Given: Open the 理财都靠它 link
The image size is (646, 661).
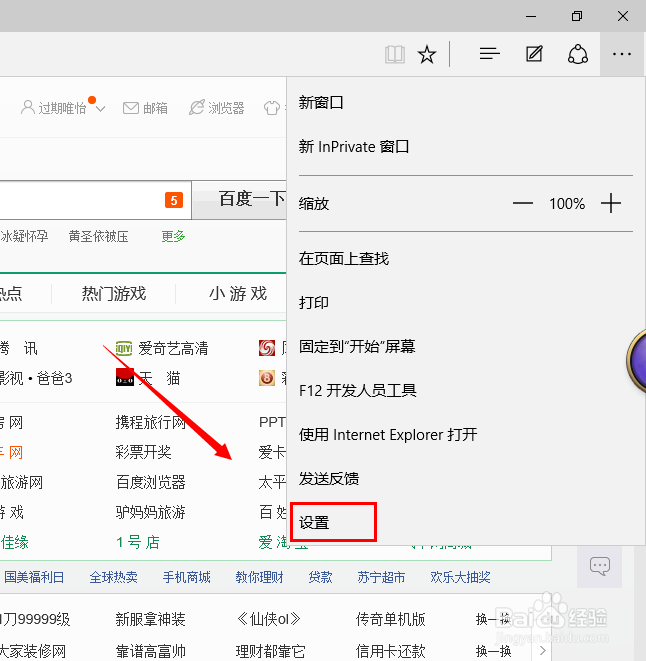Looking at the screenshot, I should coord(270,651).
